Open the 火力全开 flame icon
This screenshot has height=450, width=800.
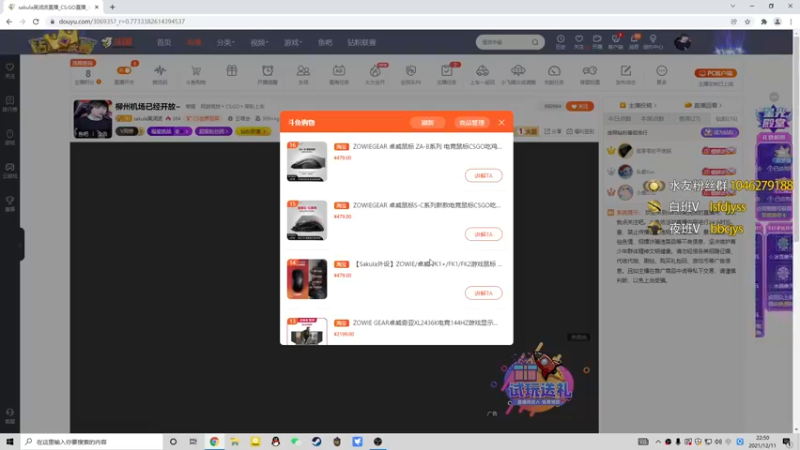click(x=375, y=73)
